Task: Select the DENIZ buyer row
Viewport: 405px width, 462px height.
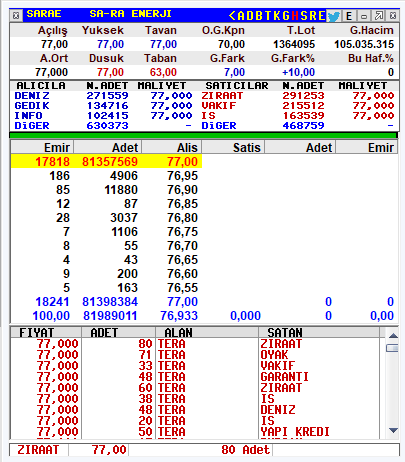Action: pos(103,96)
